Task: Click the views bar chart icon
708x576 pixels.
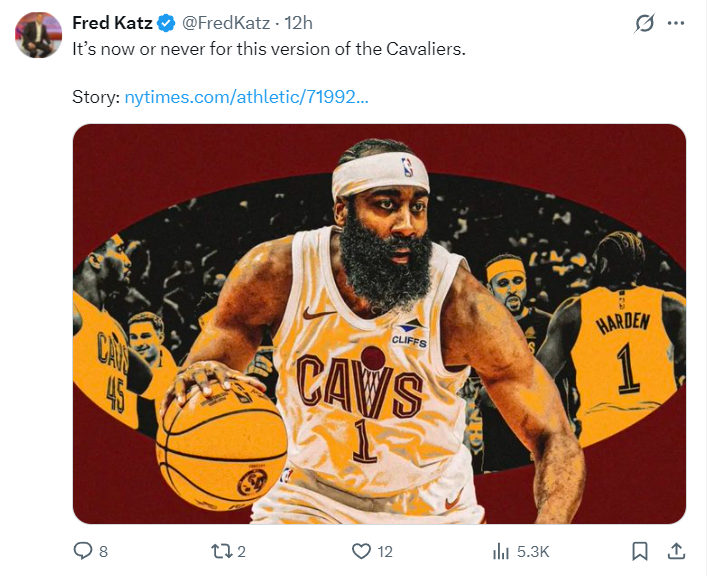Action: tap(501, 551)
